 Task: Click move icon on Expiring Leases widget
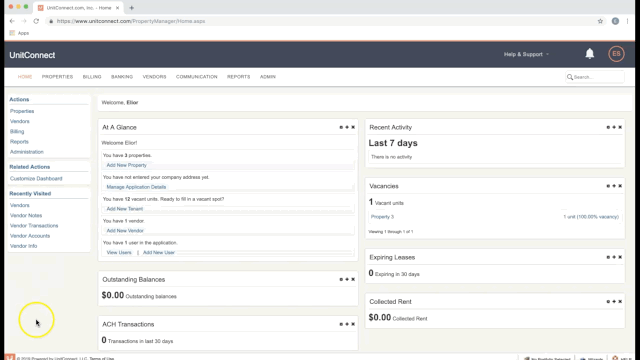pyautogui.click(x=614, y=257)
